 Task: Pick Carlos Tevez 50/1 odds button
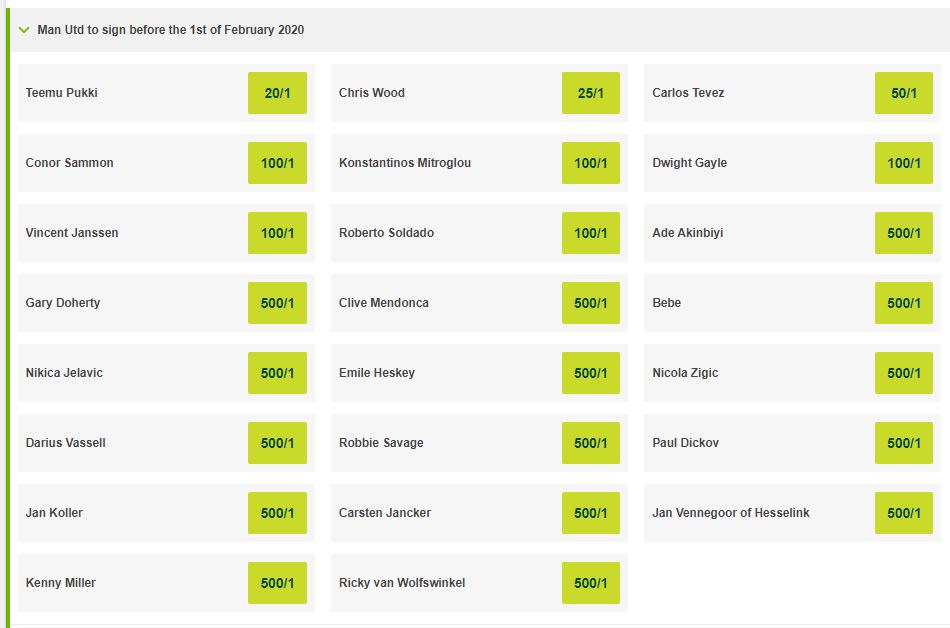(x=903, y=93)
